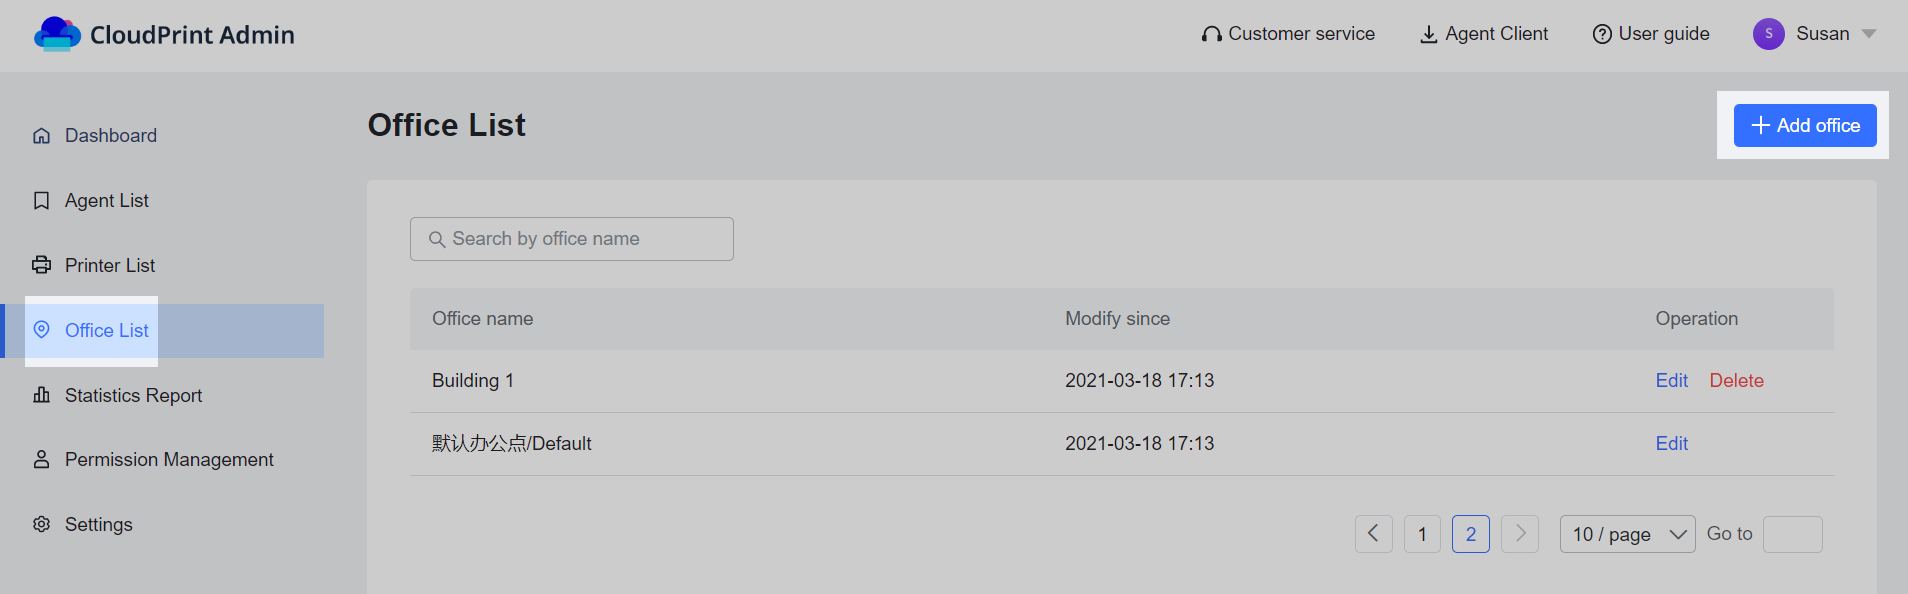1908x594 pixels.
Task: Focus the Search by office name field
Action: point(572,239)
